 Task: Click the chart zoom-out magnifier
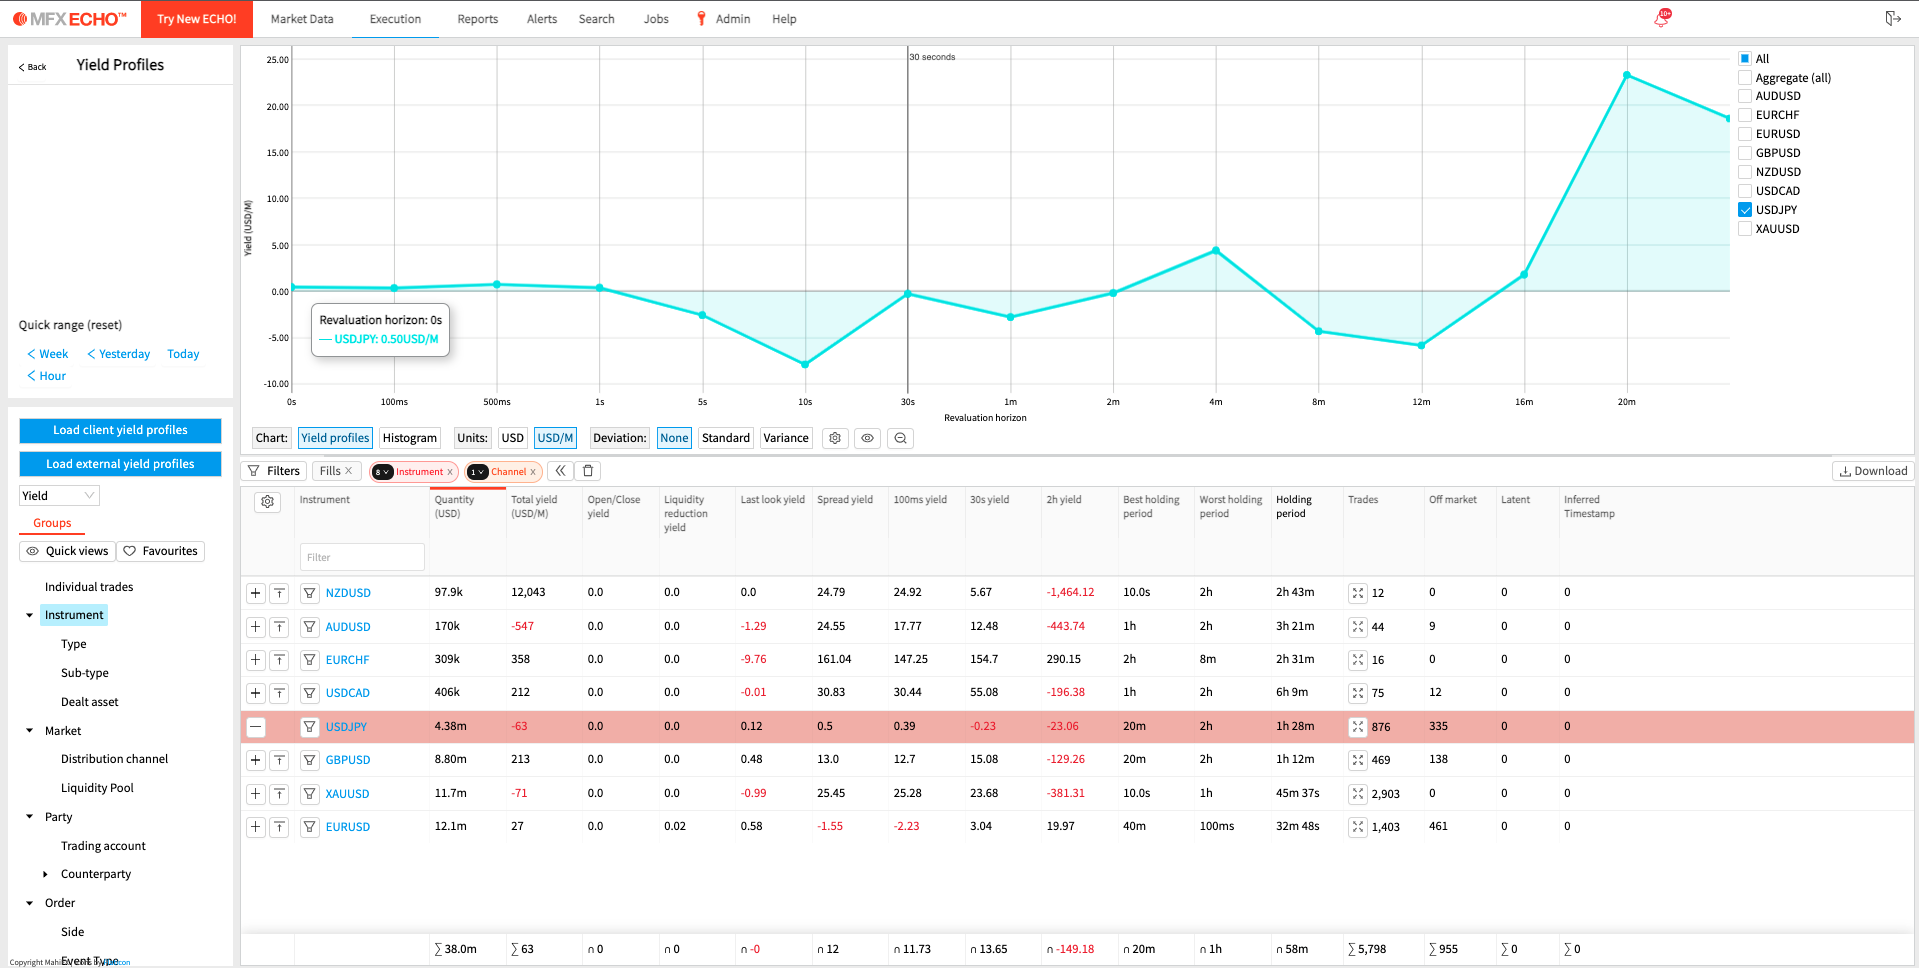coord(900,438)
